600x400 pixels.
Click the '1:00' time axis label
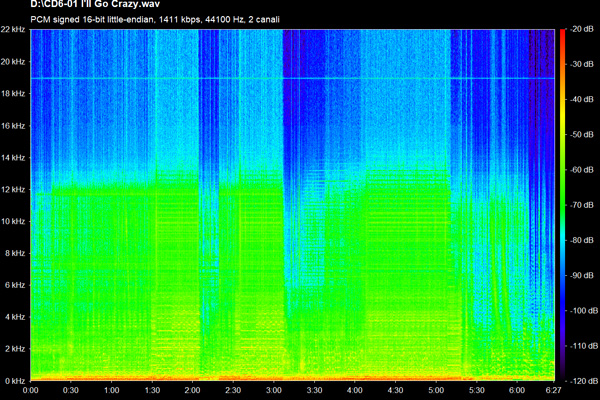pyautogui.click(x=111, y=390)
